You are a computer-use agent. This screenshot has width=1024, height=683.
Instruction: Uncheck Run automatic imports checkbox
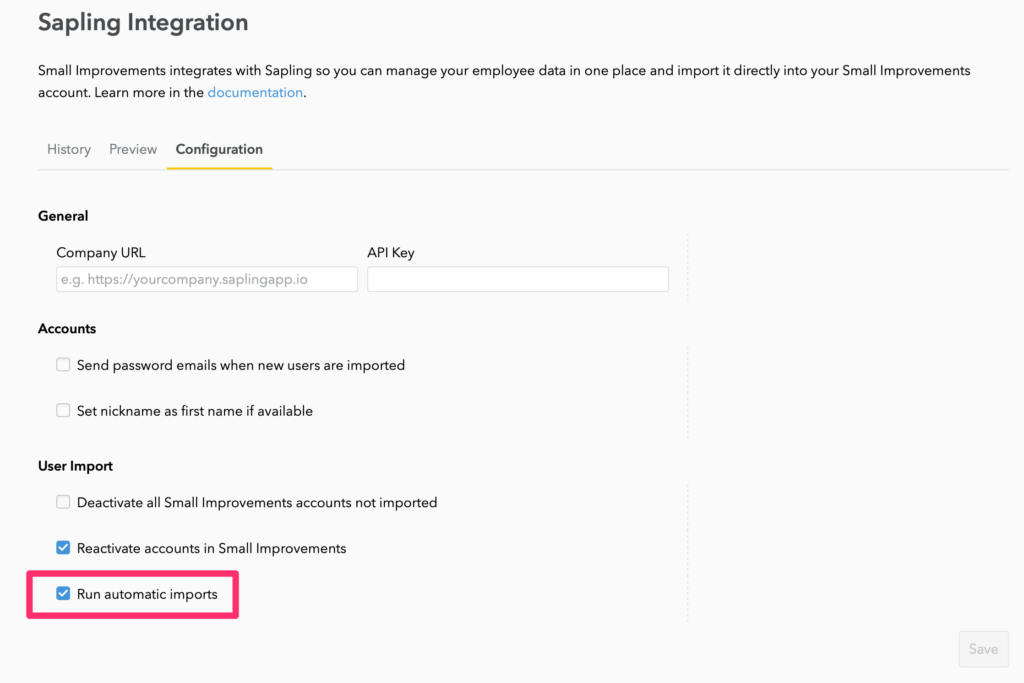pyautogui.click(x=63, y=593)
